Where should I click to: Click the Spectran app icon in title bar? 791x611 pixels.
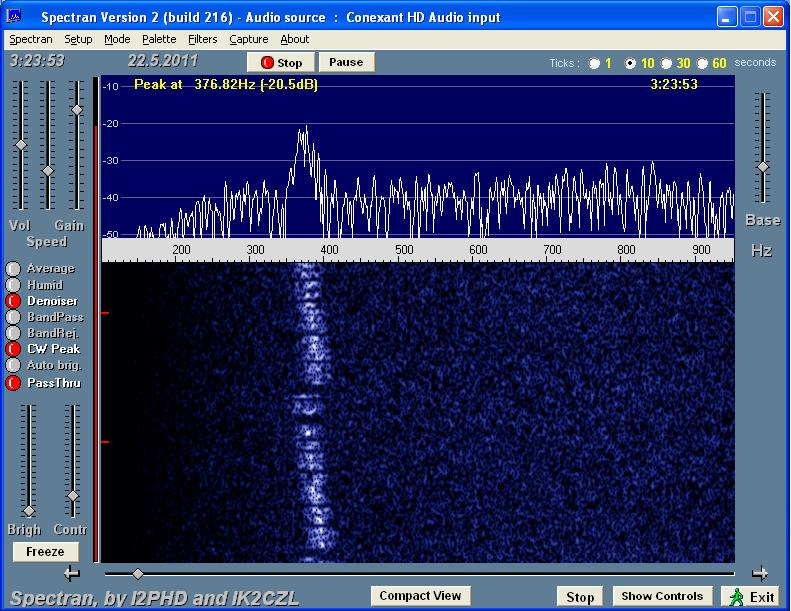(x=14, y=17)
